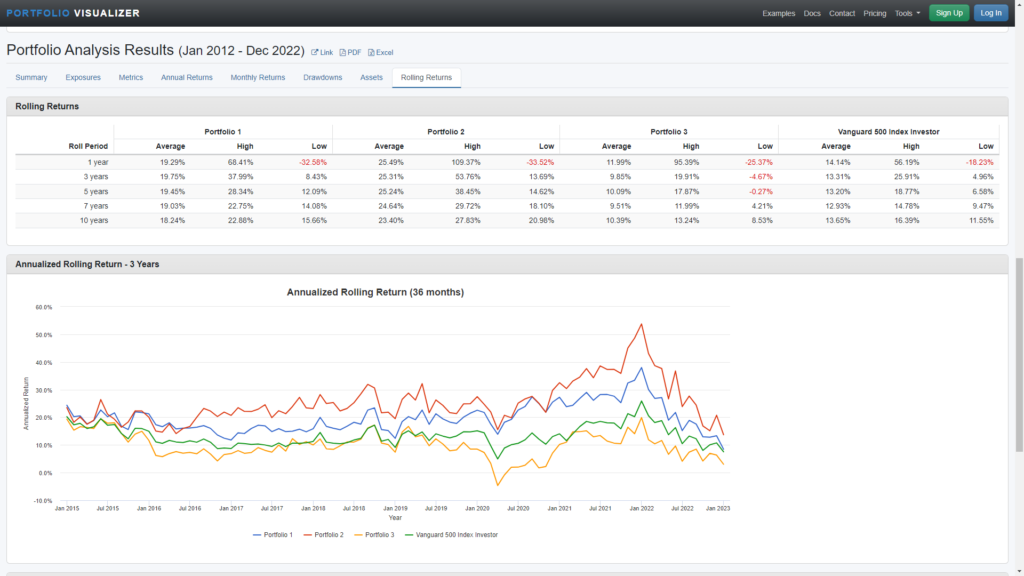
Task: Switch to the Summary tab
Action: pyautogui.click(x=31, y=77)
